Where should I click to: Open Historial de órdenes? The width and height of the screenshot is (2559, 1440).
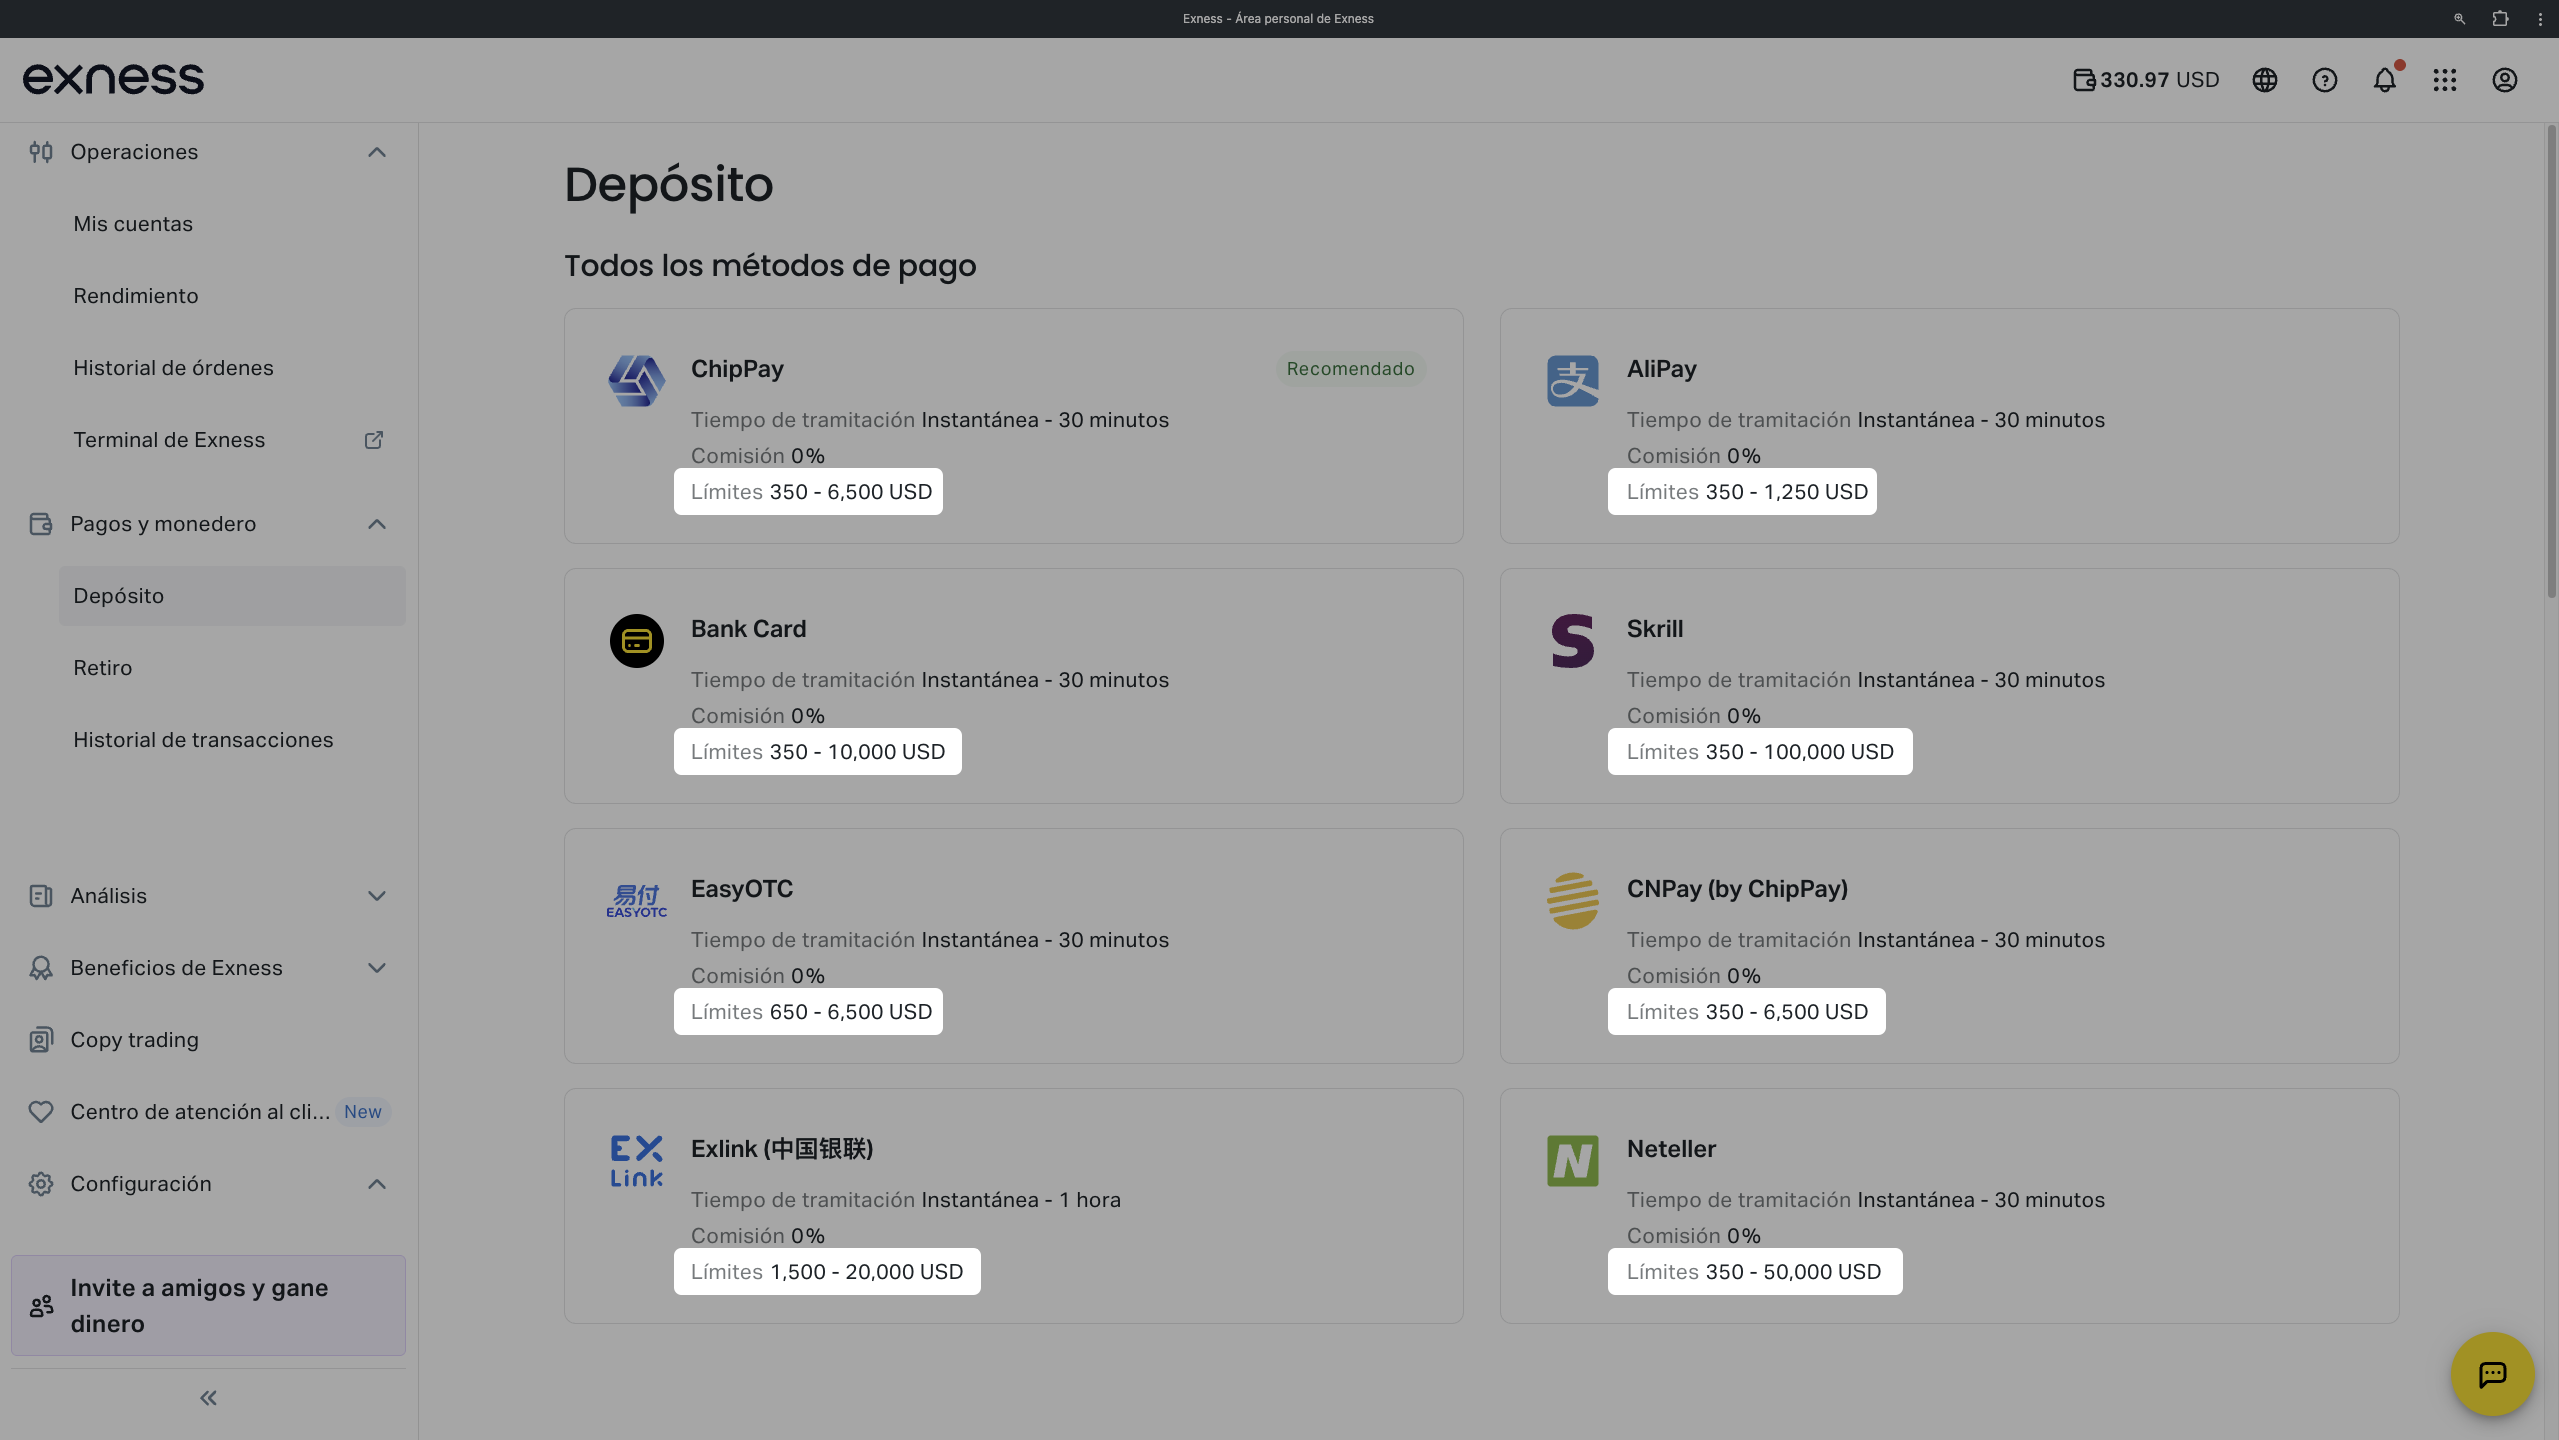coord(173,368)
